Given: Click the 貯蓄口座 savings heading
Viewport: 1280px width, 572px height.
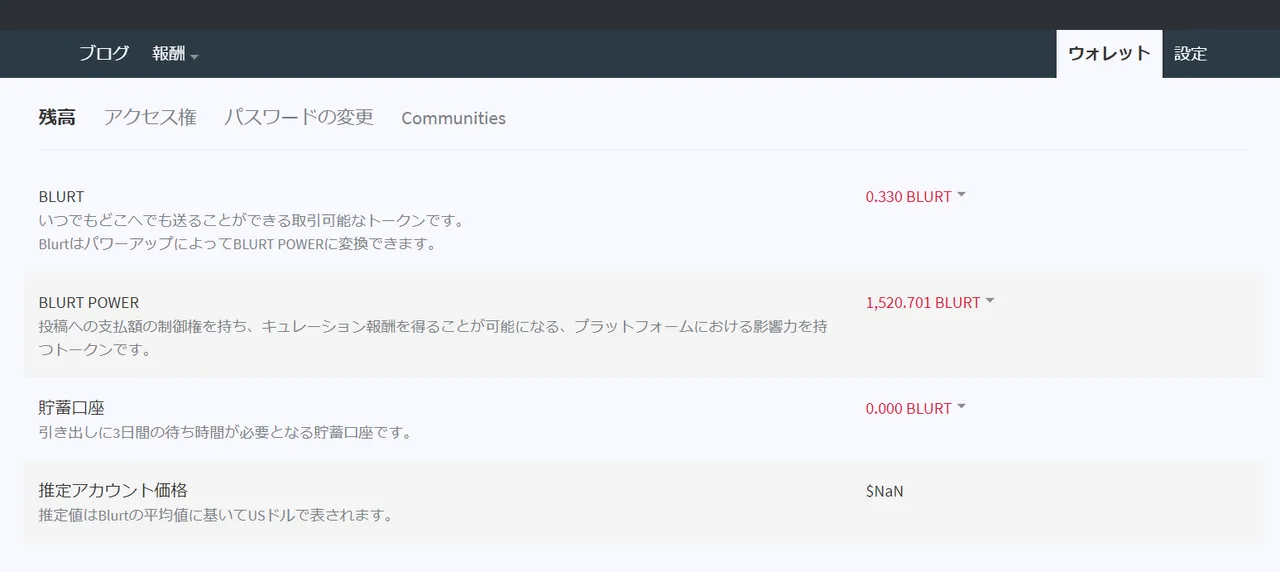Looking at the screenshot, I should (72, 408).
